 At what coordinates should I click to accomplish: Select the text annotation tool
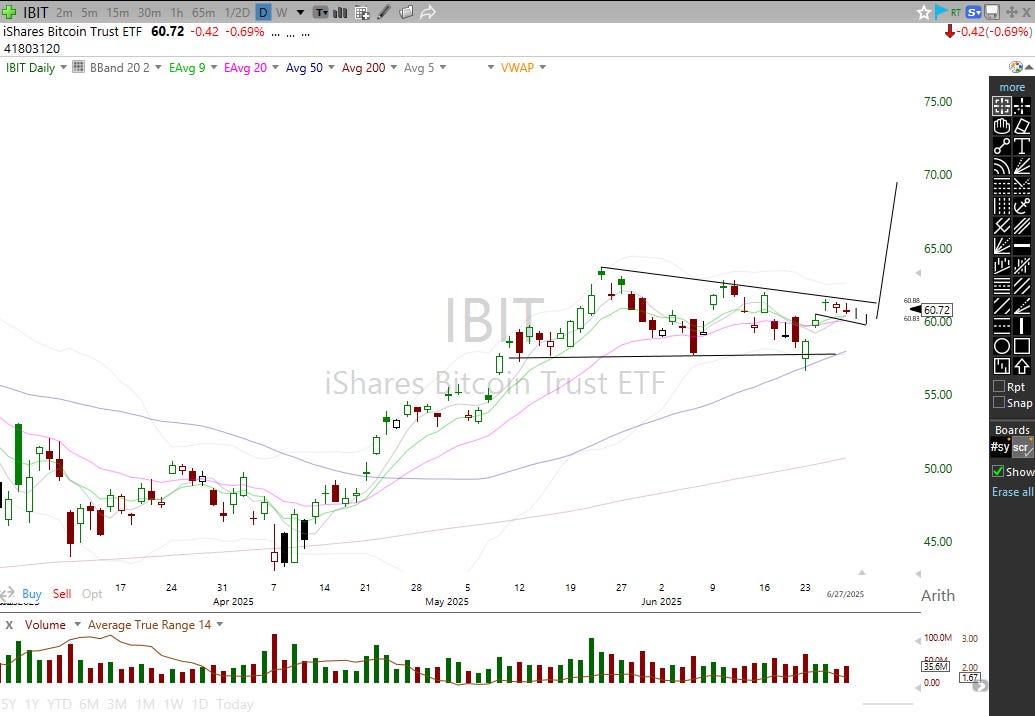click(x=1022, y=146)
